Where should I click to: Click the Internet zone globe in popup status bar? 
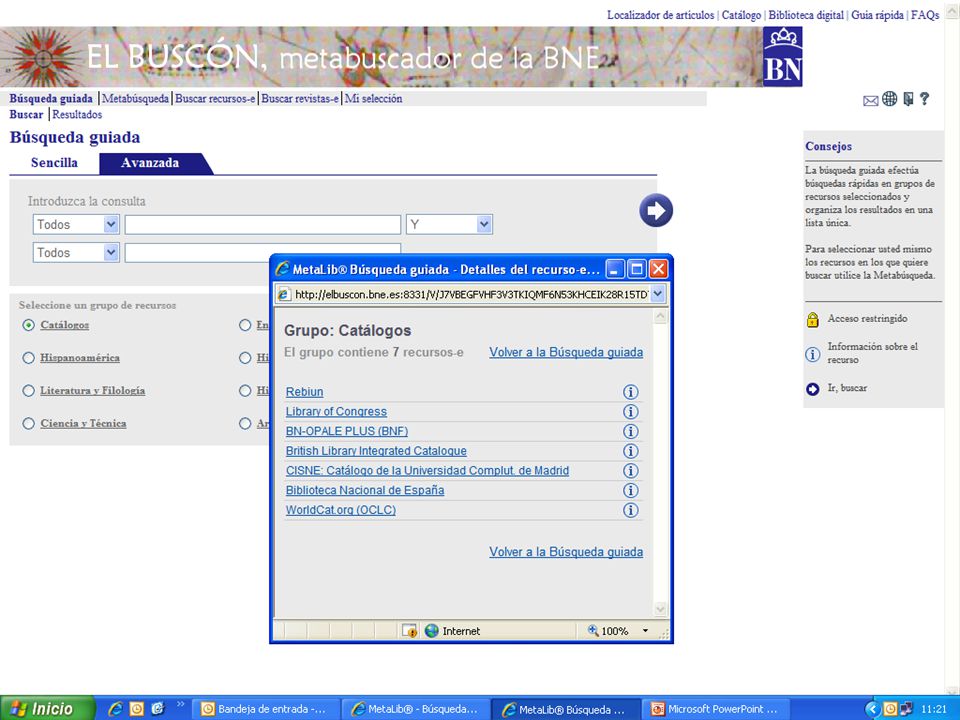[432, 631]
